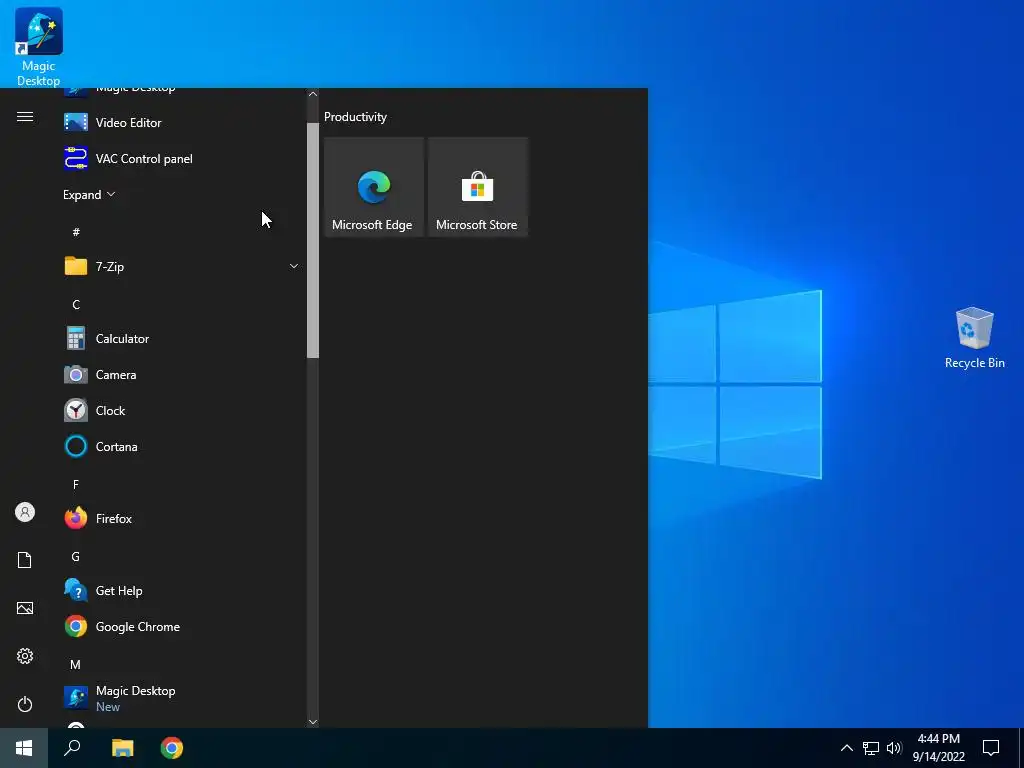
Task: Click the # letter header
Action: click(76, 232)
